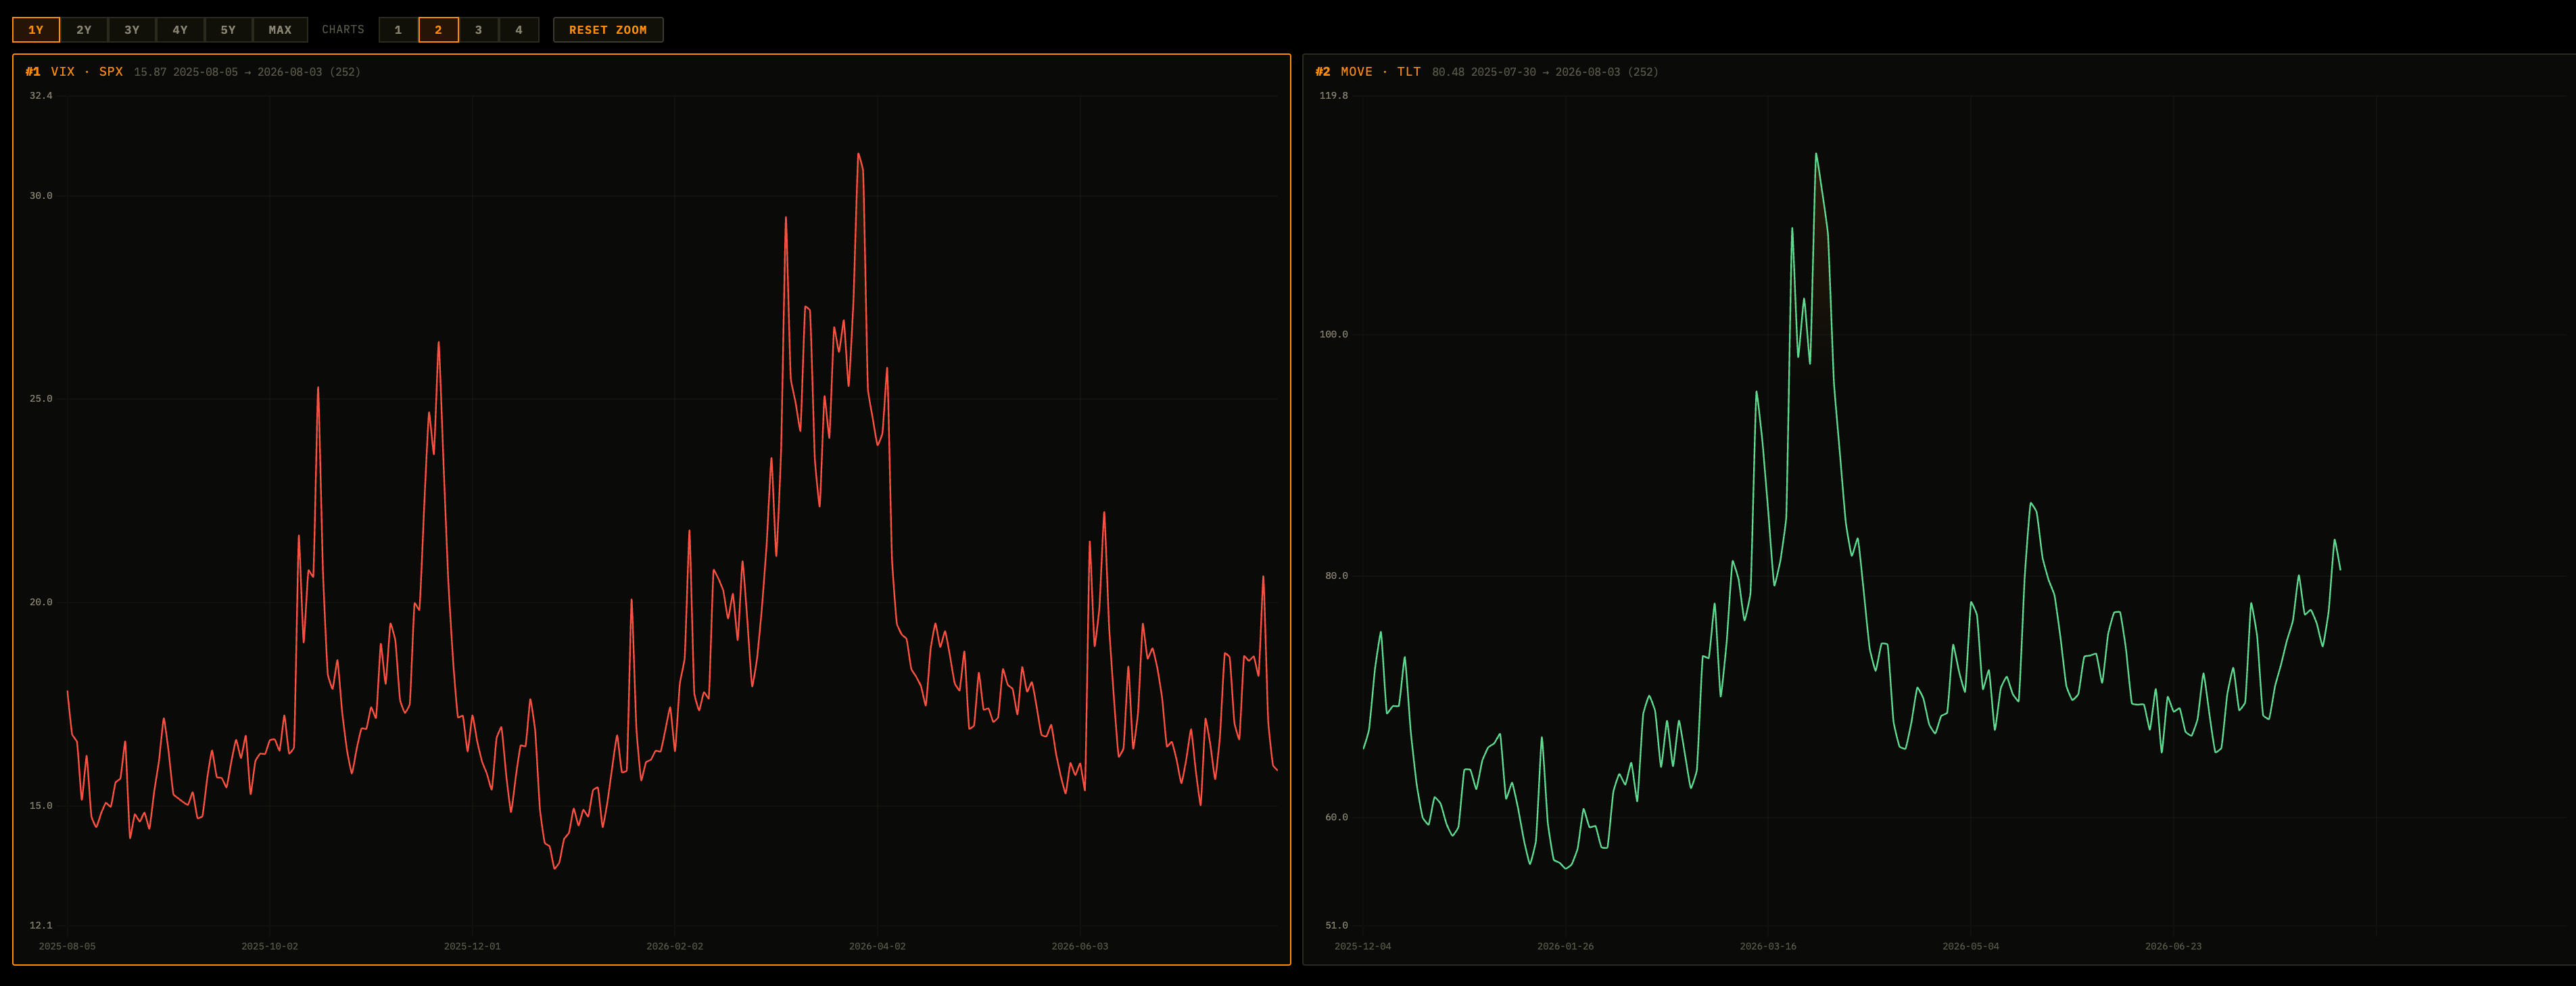This screenshot has height=986, width=2576.
Task: Click the 51.0 y-axis label
Action: (1336, 925)
